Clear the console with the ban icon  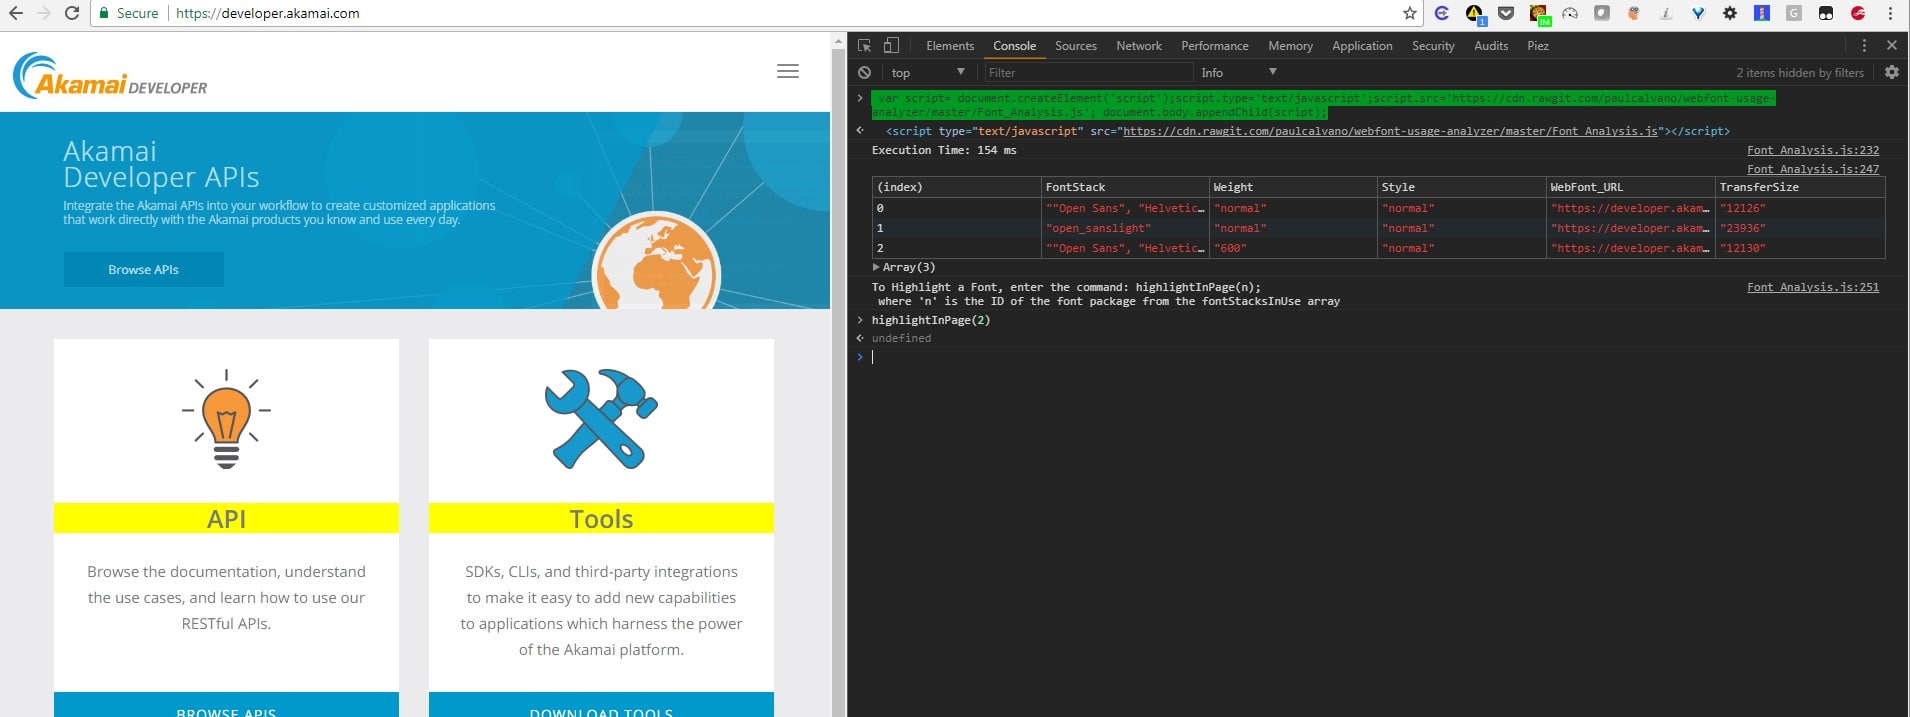(x=865, y=73)
